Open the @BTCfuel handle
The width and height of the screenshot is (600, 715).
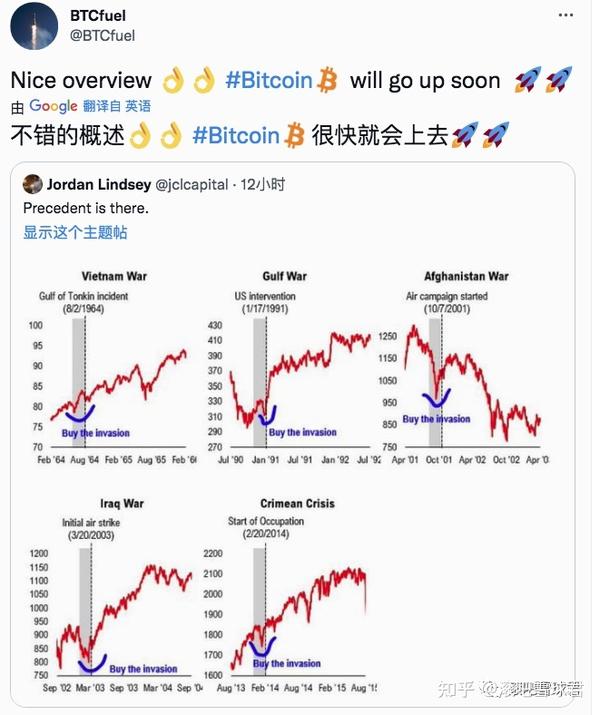pos(103,36)
